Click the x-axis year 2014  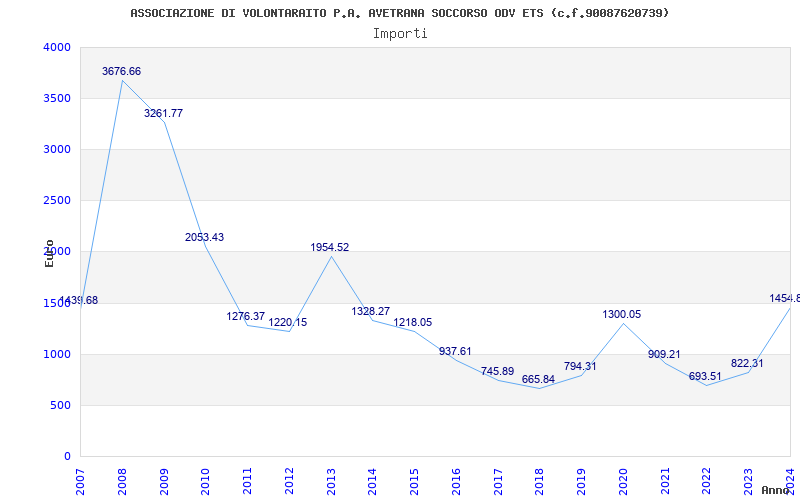point(372,482)
